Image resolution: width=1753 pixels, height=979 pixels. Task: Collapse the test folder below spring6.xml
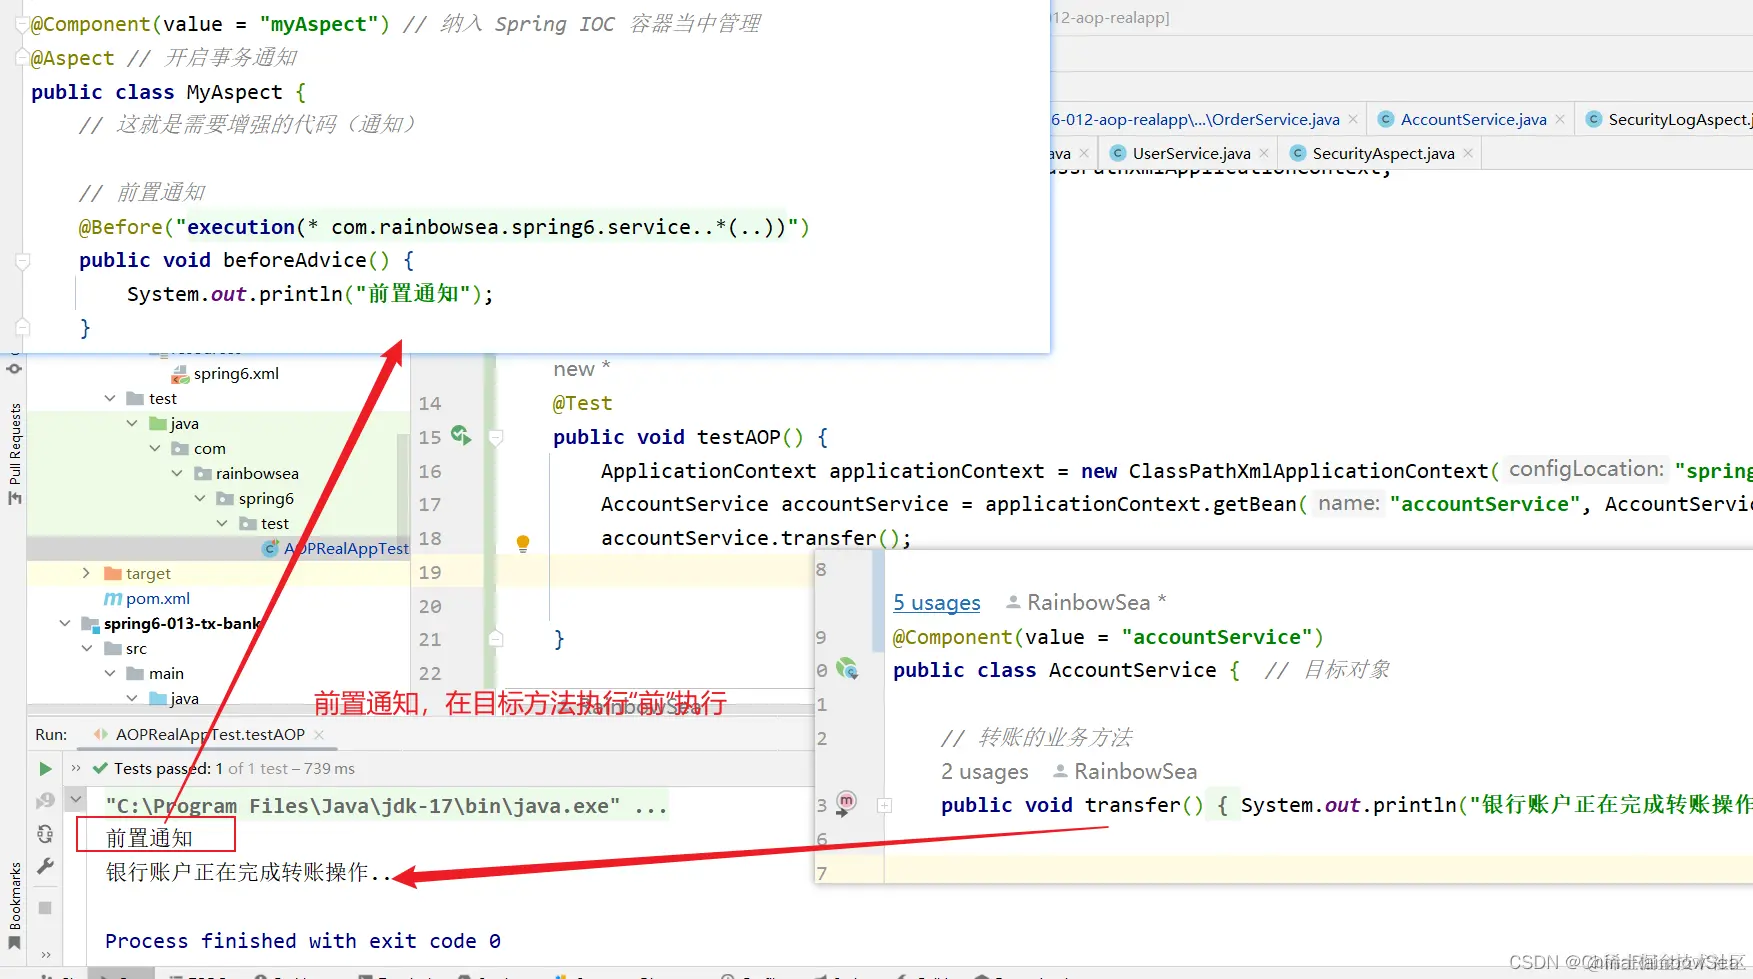110,399
